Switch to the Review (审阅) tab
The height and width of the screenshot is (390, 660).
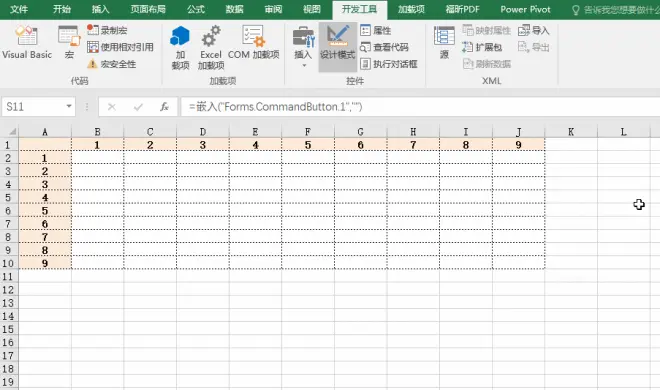pos(273,9)
